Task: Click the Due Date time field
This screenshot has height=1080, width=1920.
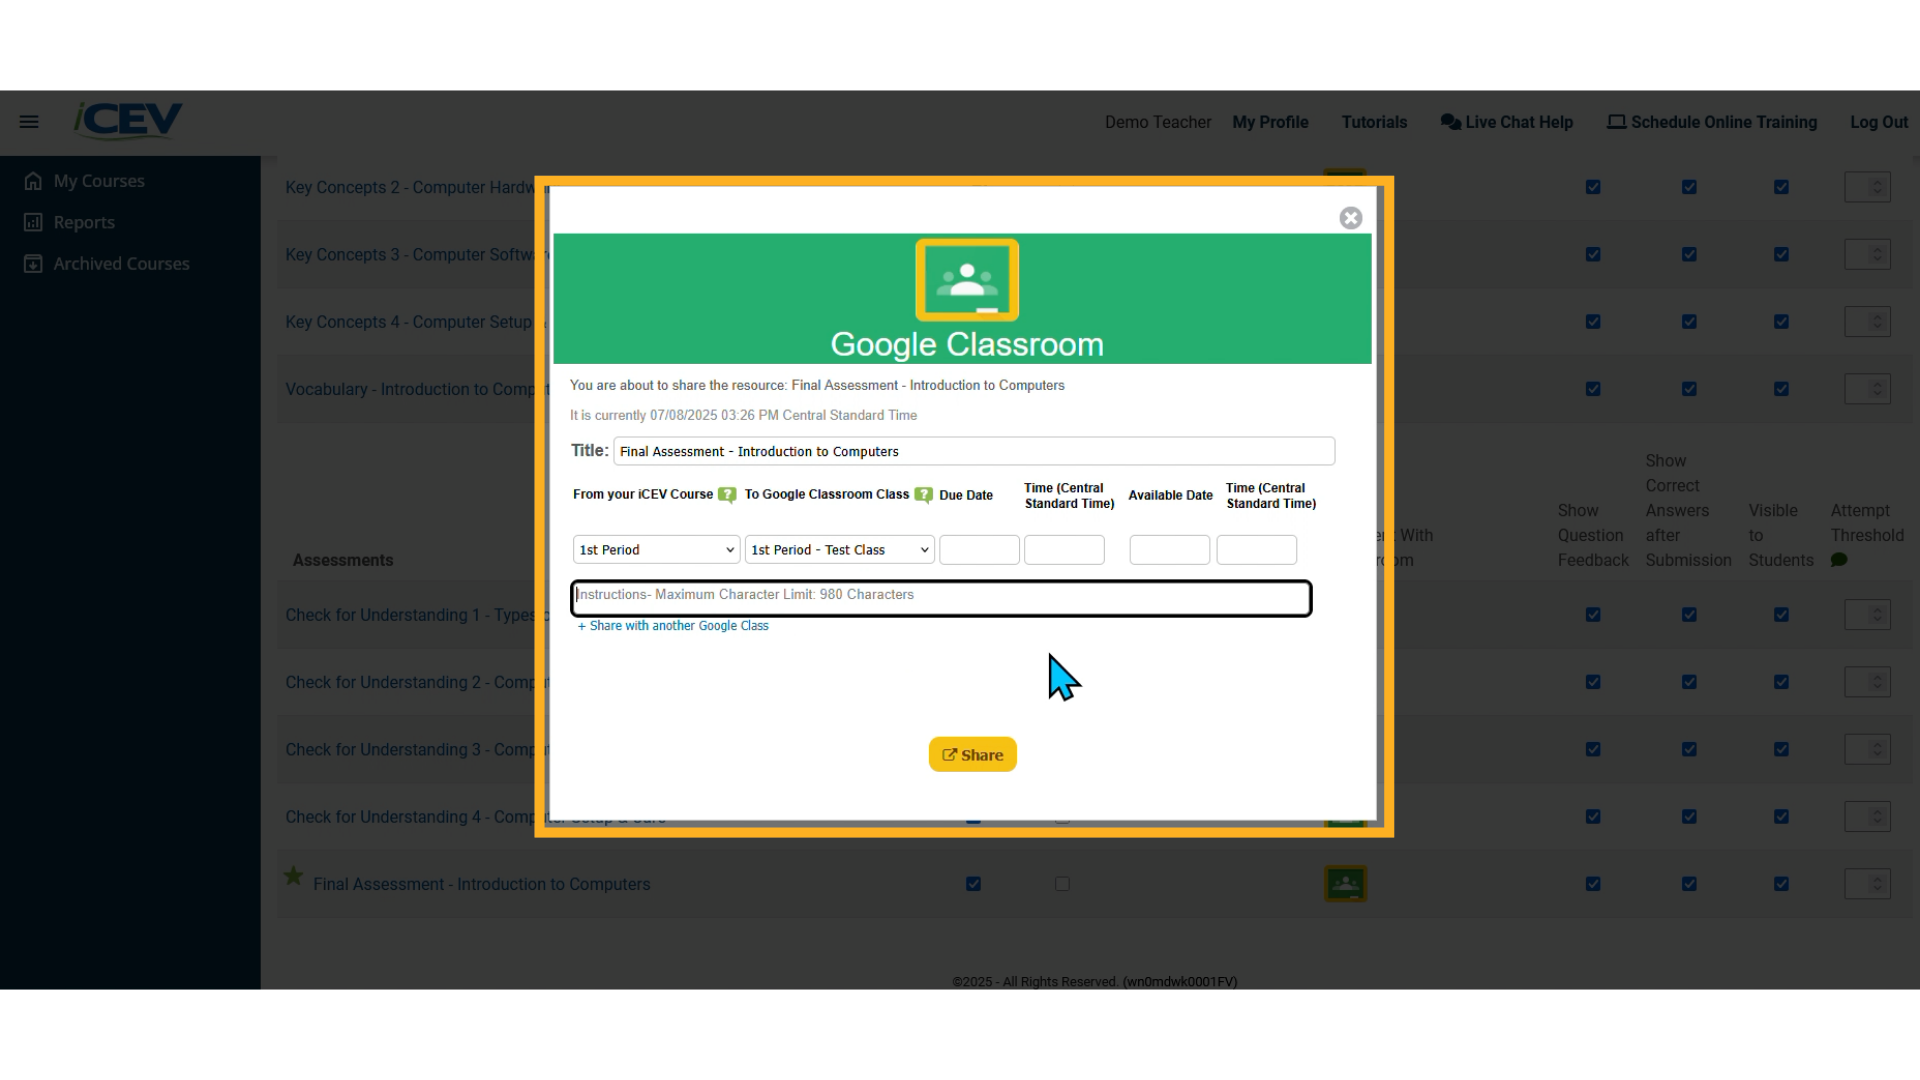Action: click(1064, 550)
